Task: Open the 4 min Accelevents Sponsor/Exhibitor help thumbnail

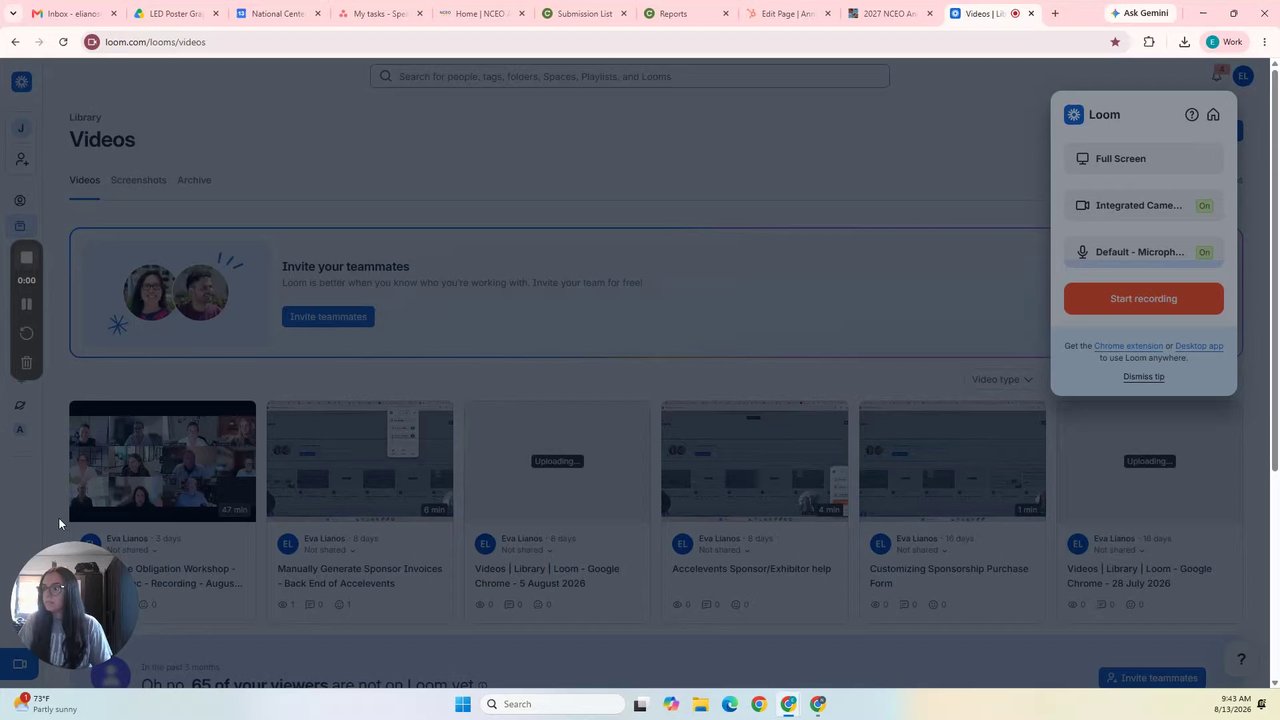Action: point(754,461)
